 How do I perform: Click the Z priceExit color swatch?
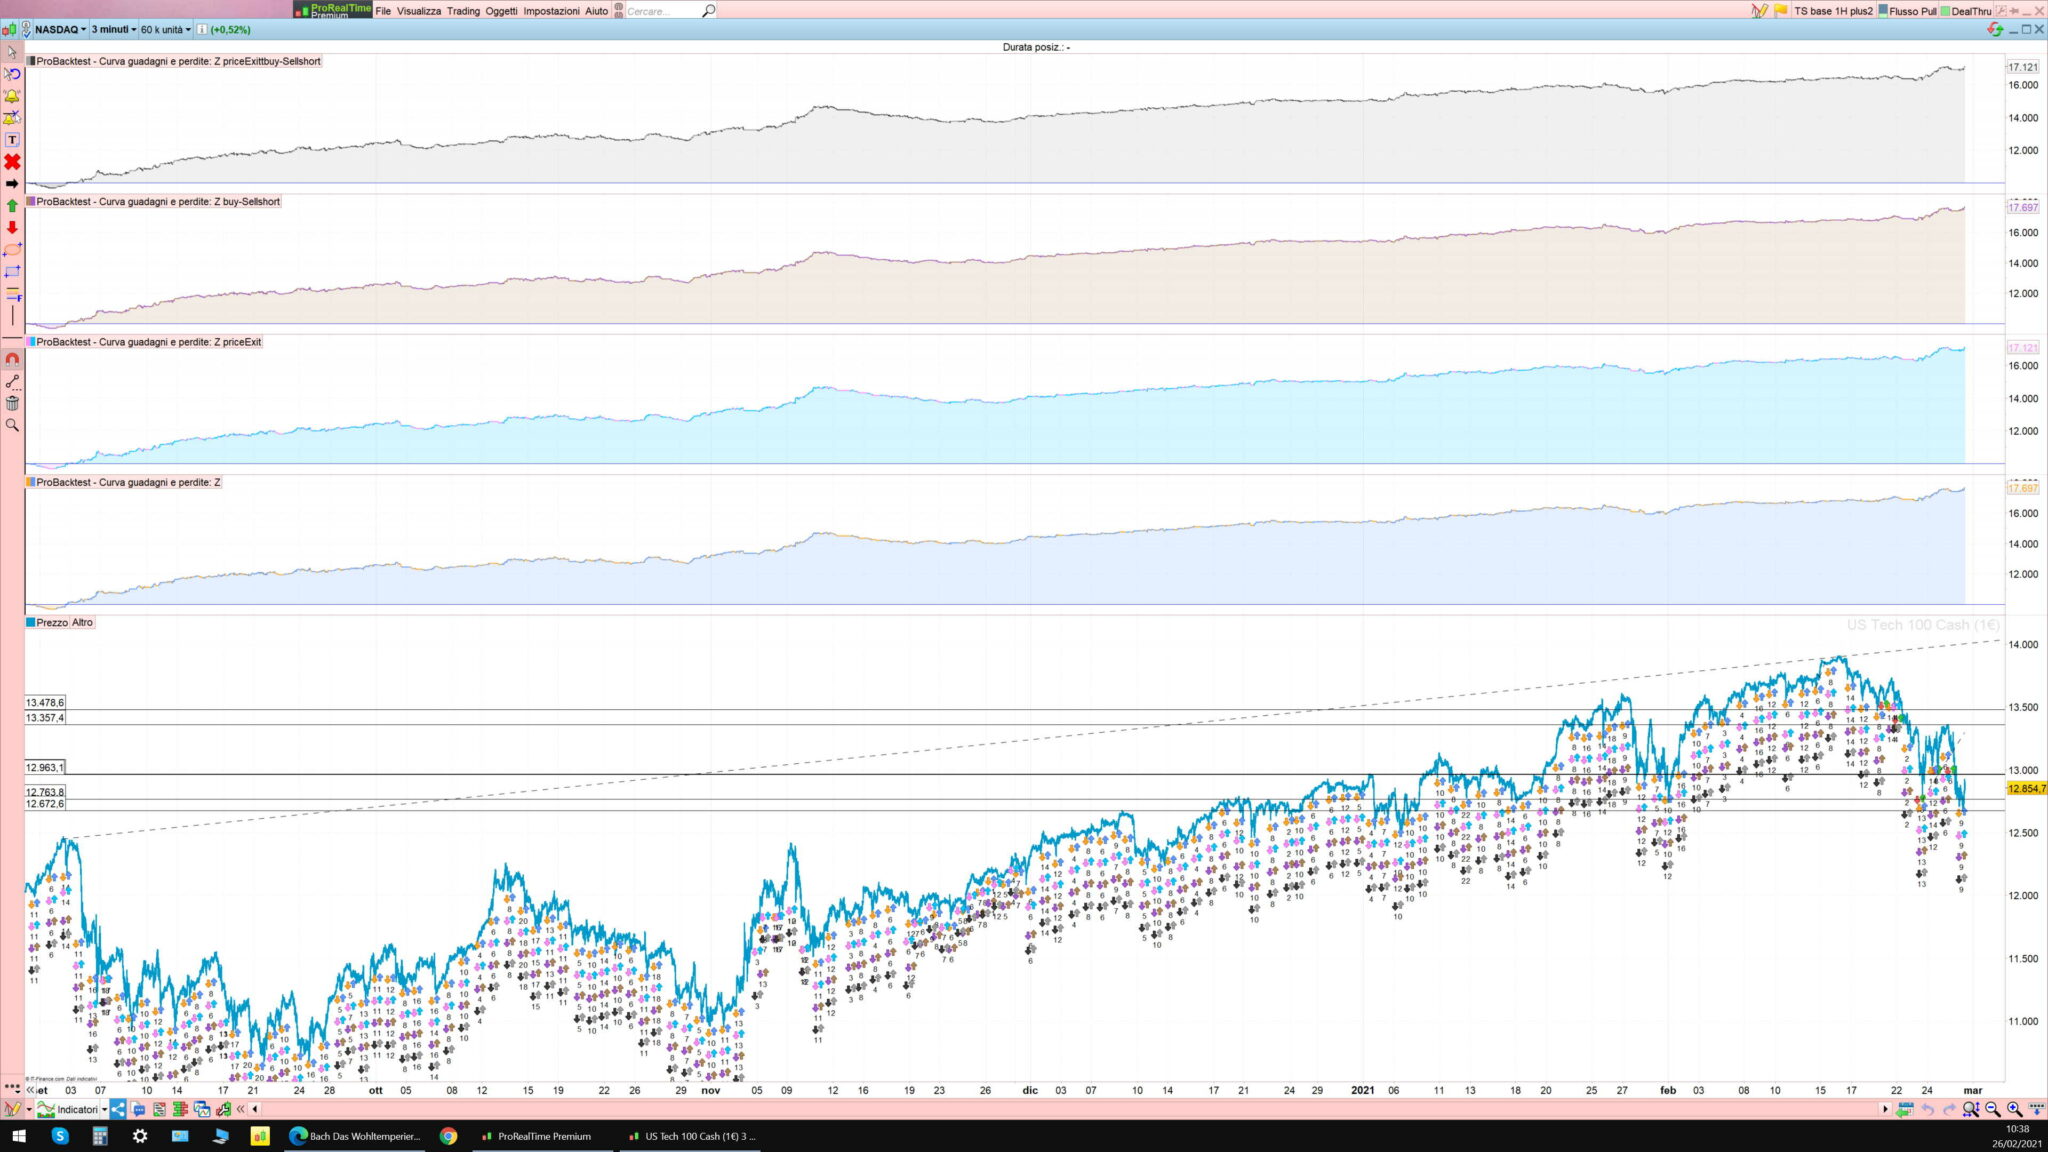tap(31, 342)
